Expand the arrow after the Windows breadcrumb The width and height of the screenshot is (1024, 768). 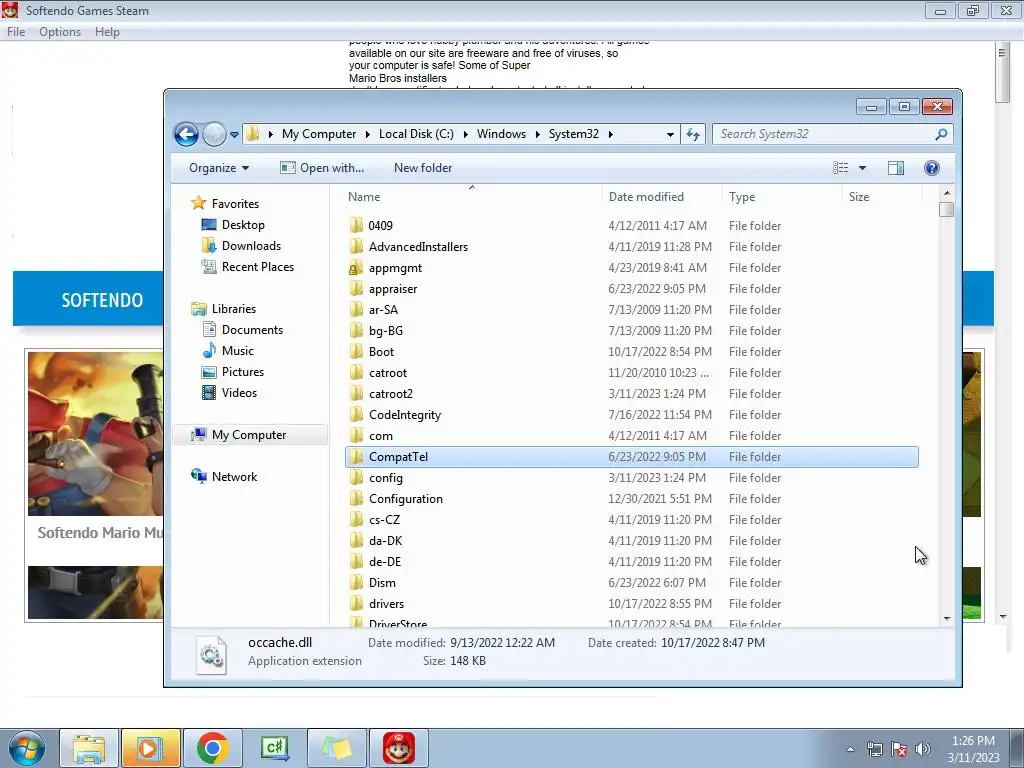pyautogui.click(x=537, y=134)
